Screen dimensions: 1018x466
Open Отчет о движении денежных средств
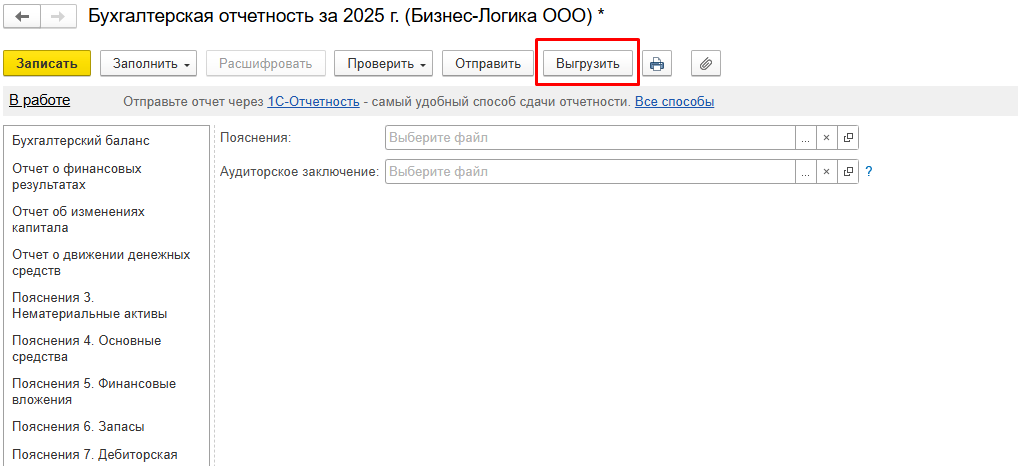click(101, 262)
